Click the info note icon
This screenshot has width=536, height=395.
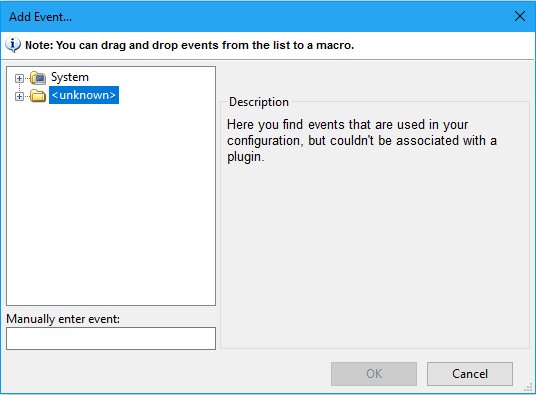(x=13, y=45)
